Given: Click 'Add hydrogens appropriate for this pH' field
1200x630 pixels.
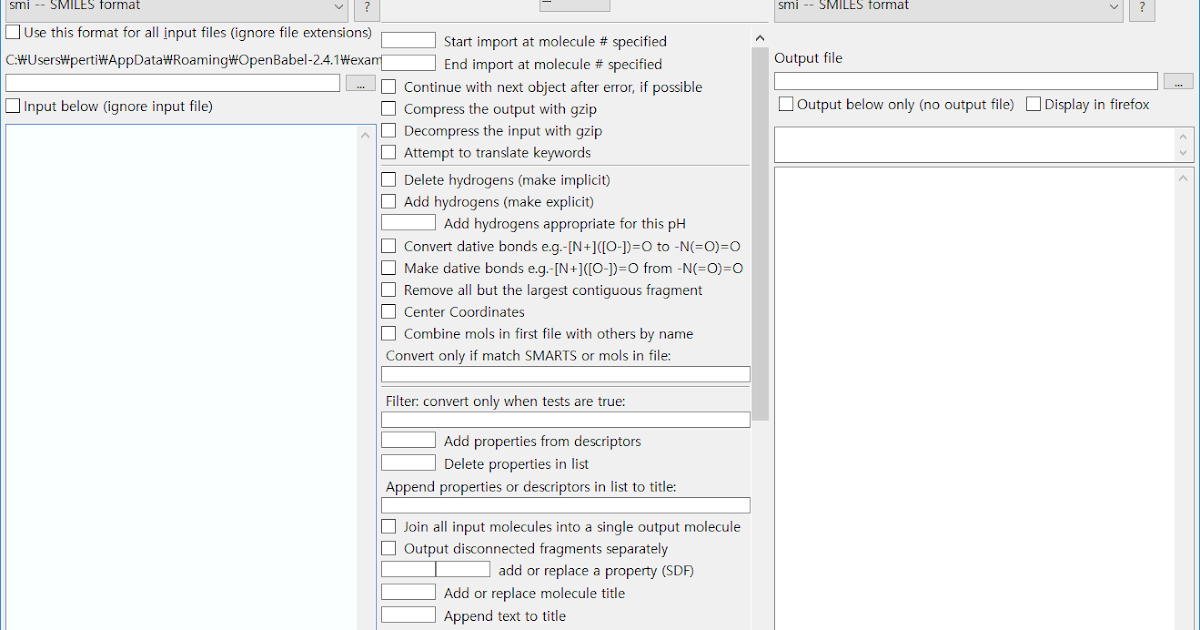Looking at the screenshot, I should pos(408,223).
